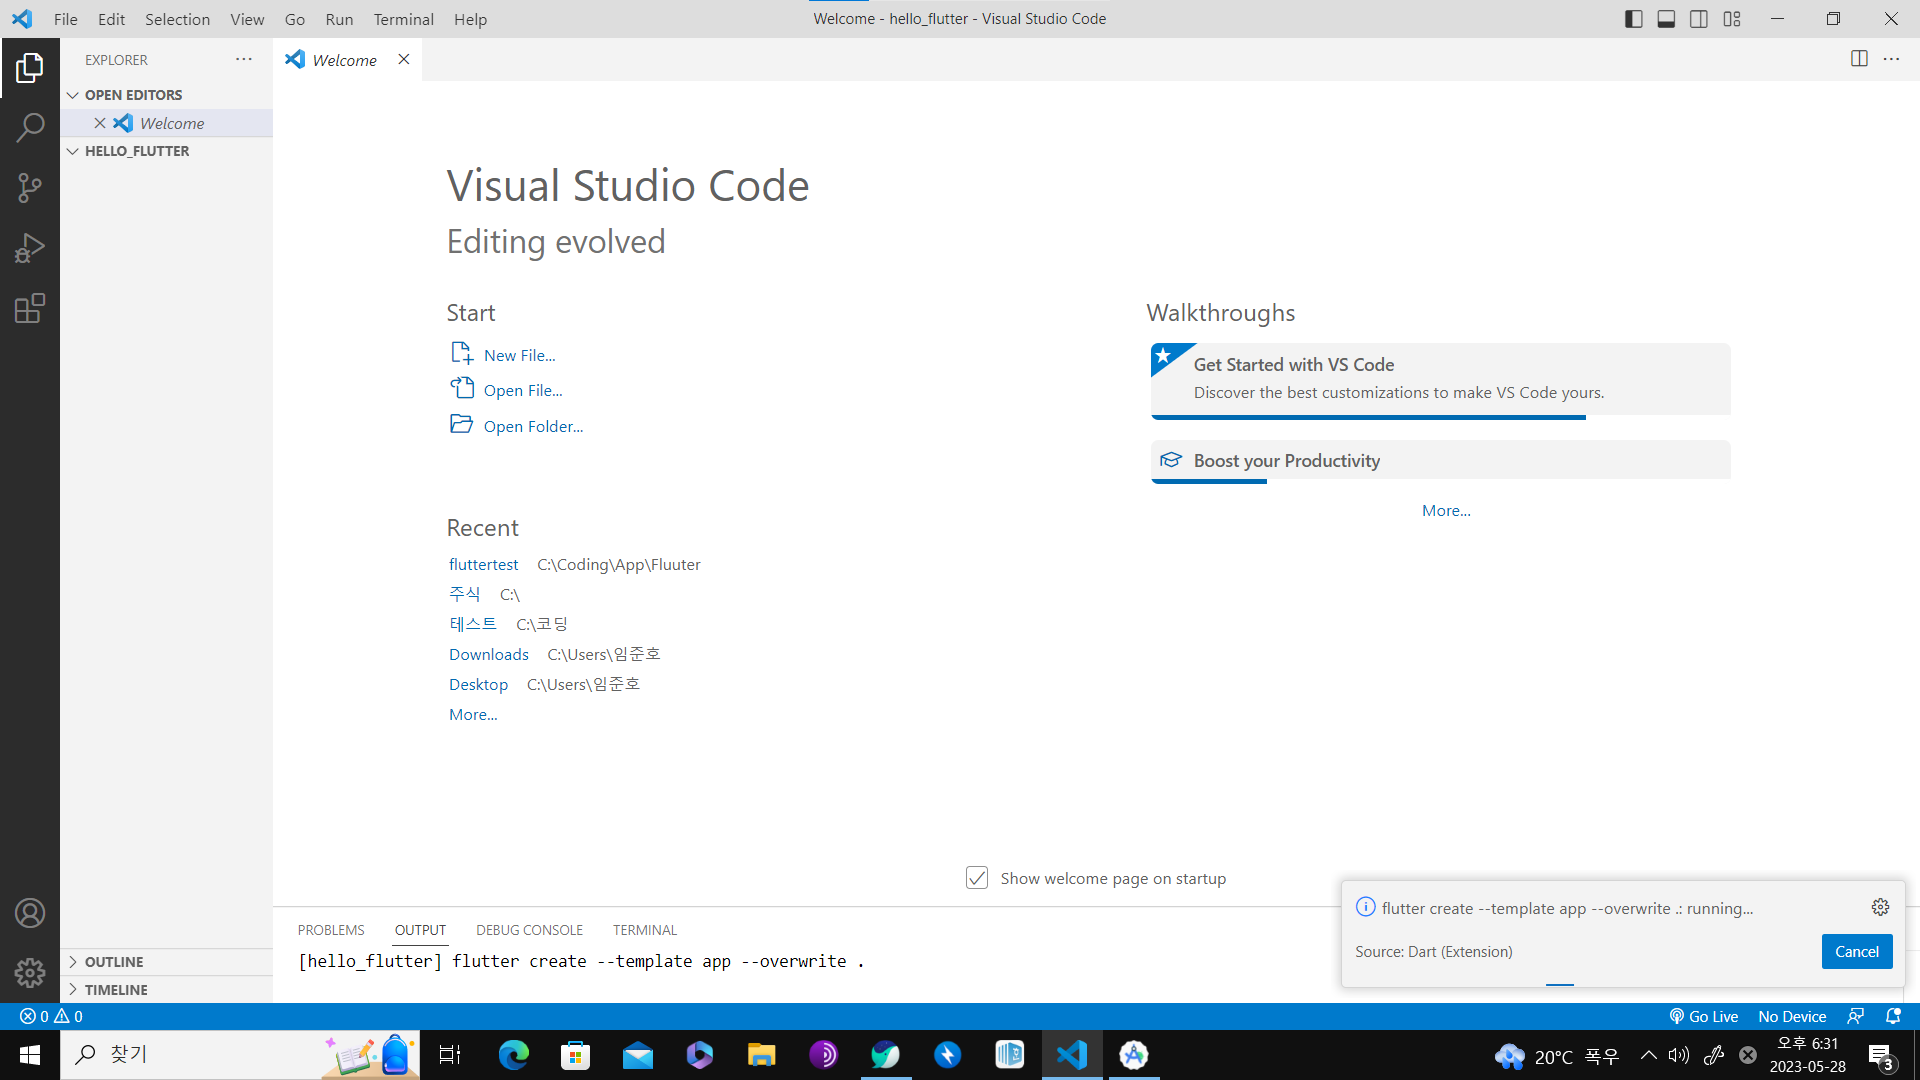Open recent Downloads folder
Image resolution: width=1920 pixels, height=1080 pixels.
coord(489,655)
